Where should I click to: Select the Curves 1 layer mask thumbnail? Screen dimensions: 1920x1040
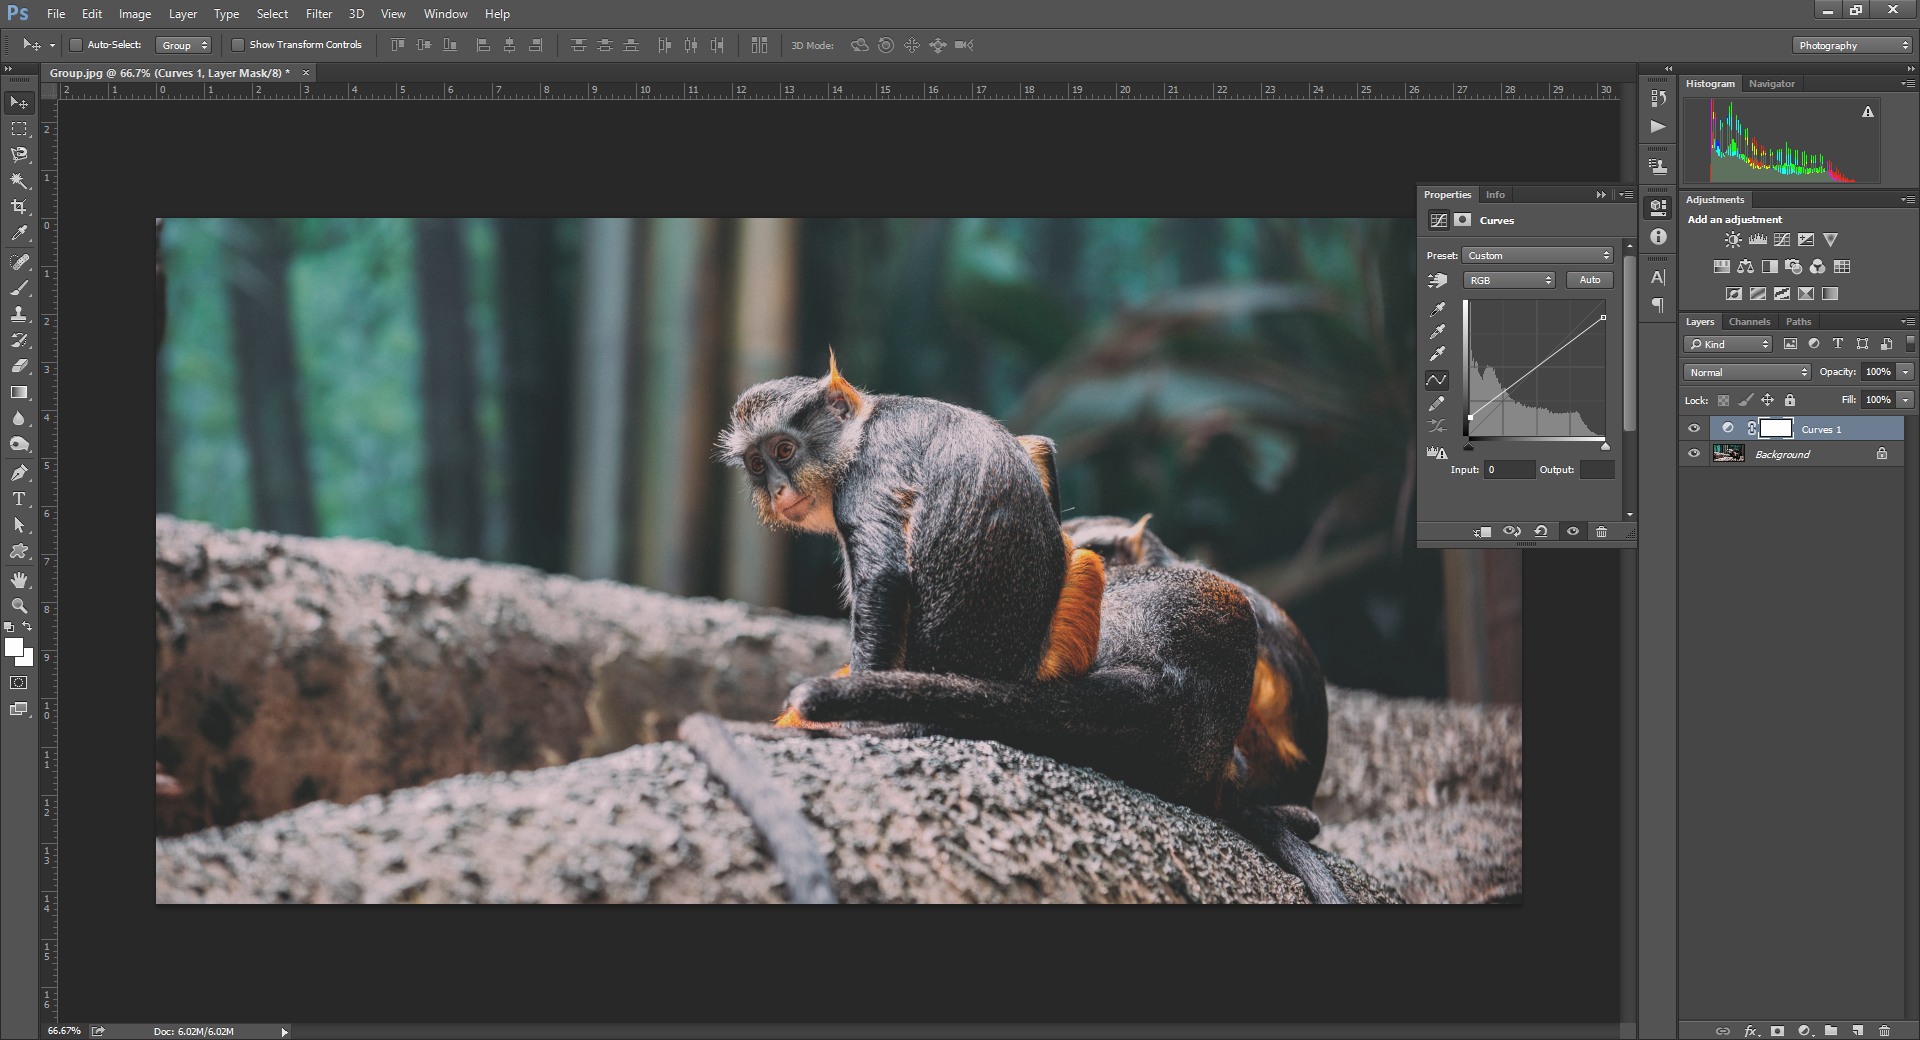coord(1776,428)
